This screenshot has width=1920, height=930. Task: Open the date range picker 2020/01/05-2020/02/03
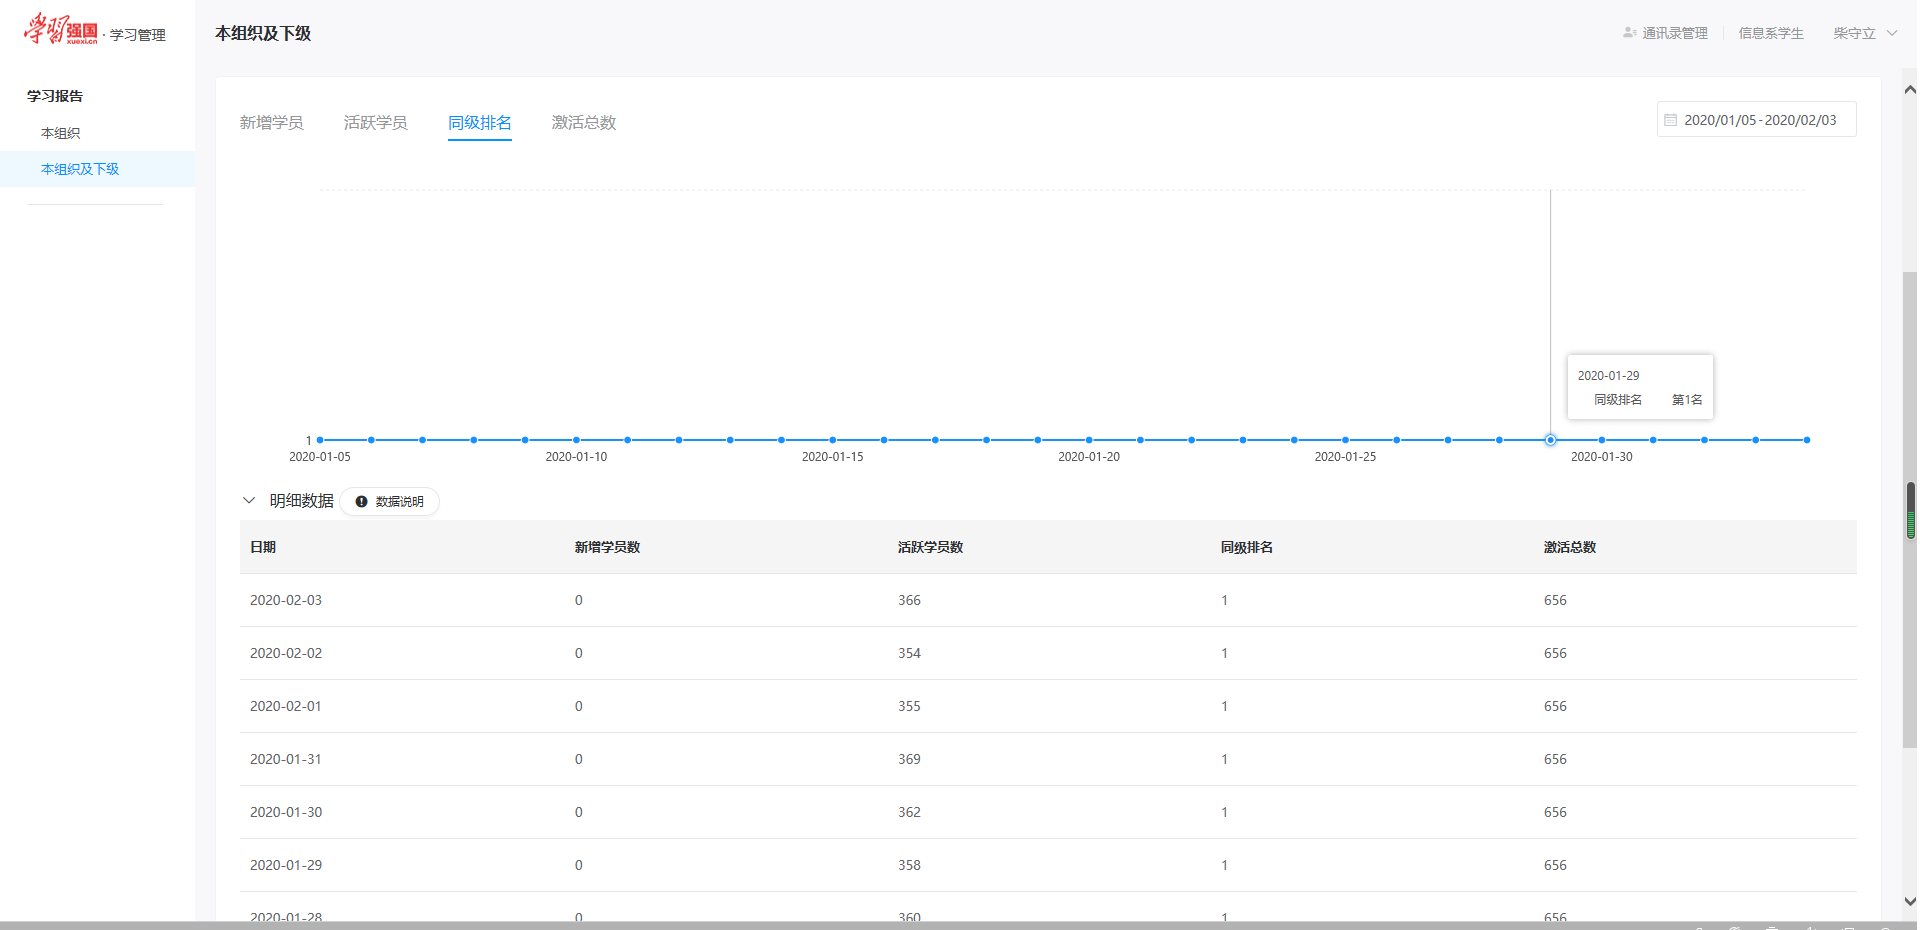[1759, 120]
